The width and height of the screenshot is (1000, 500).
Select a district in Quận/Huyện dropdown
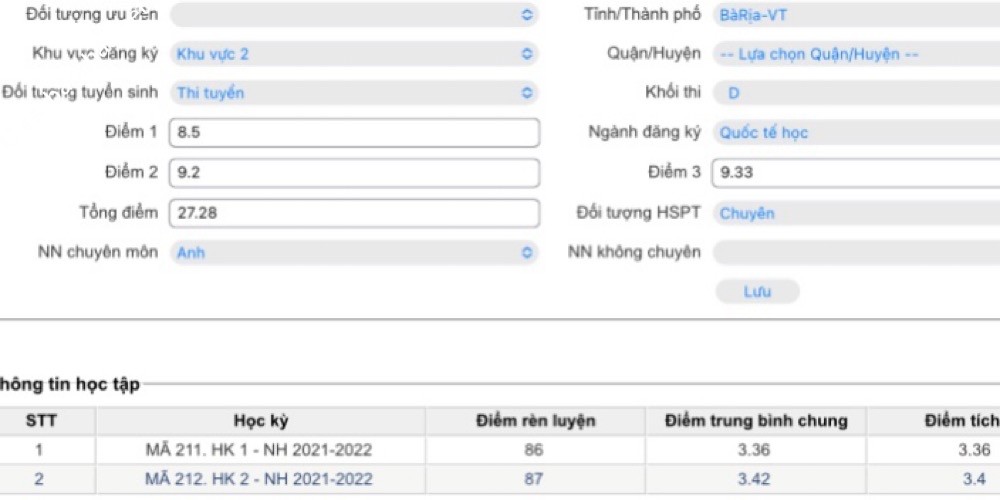pos(855,54)
